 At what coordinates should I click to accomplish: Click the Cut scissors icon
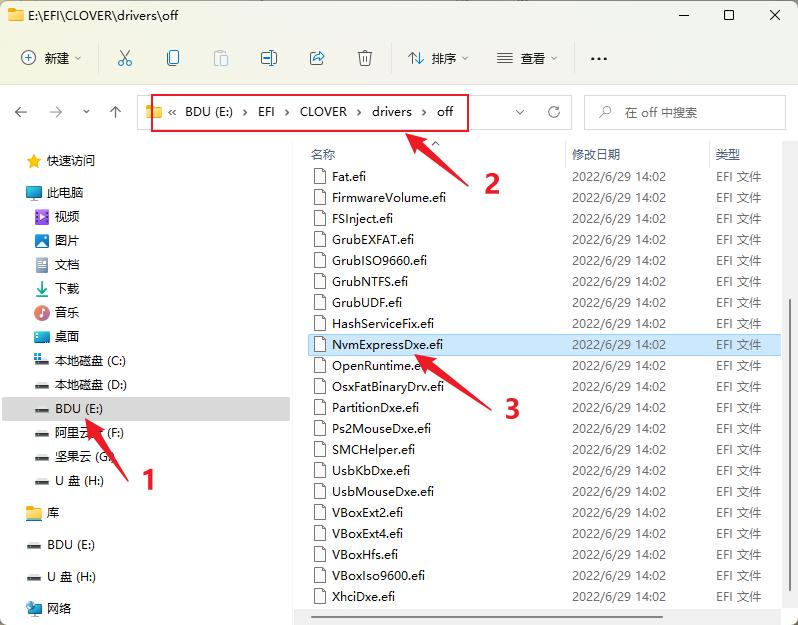[125, 58]
